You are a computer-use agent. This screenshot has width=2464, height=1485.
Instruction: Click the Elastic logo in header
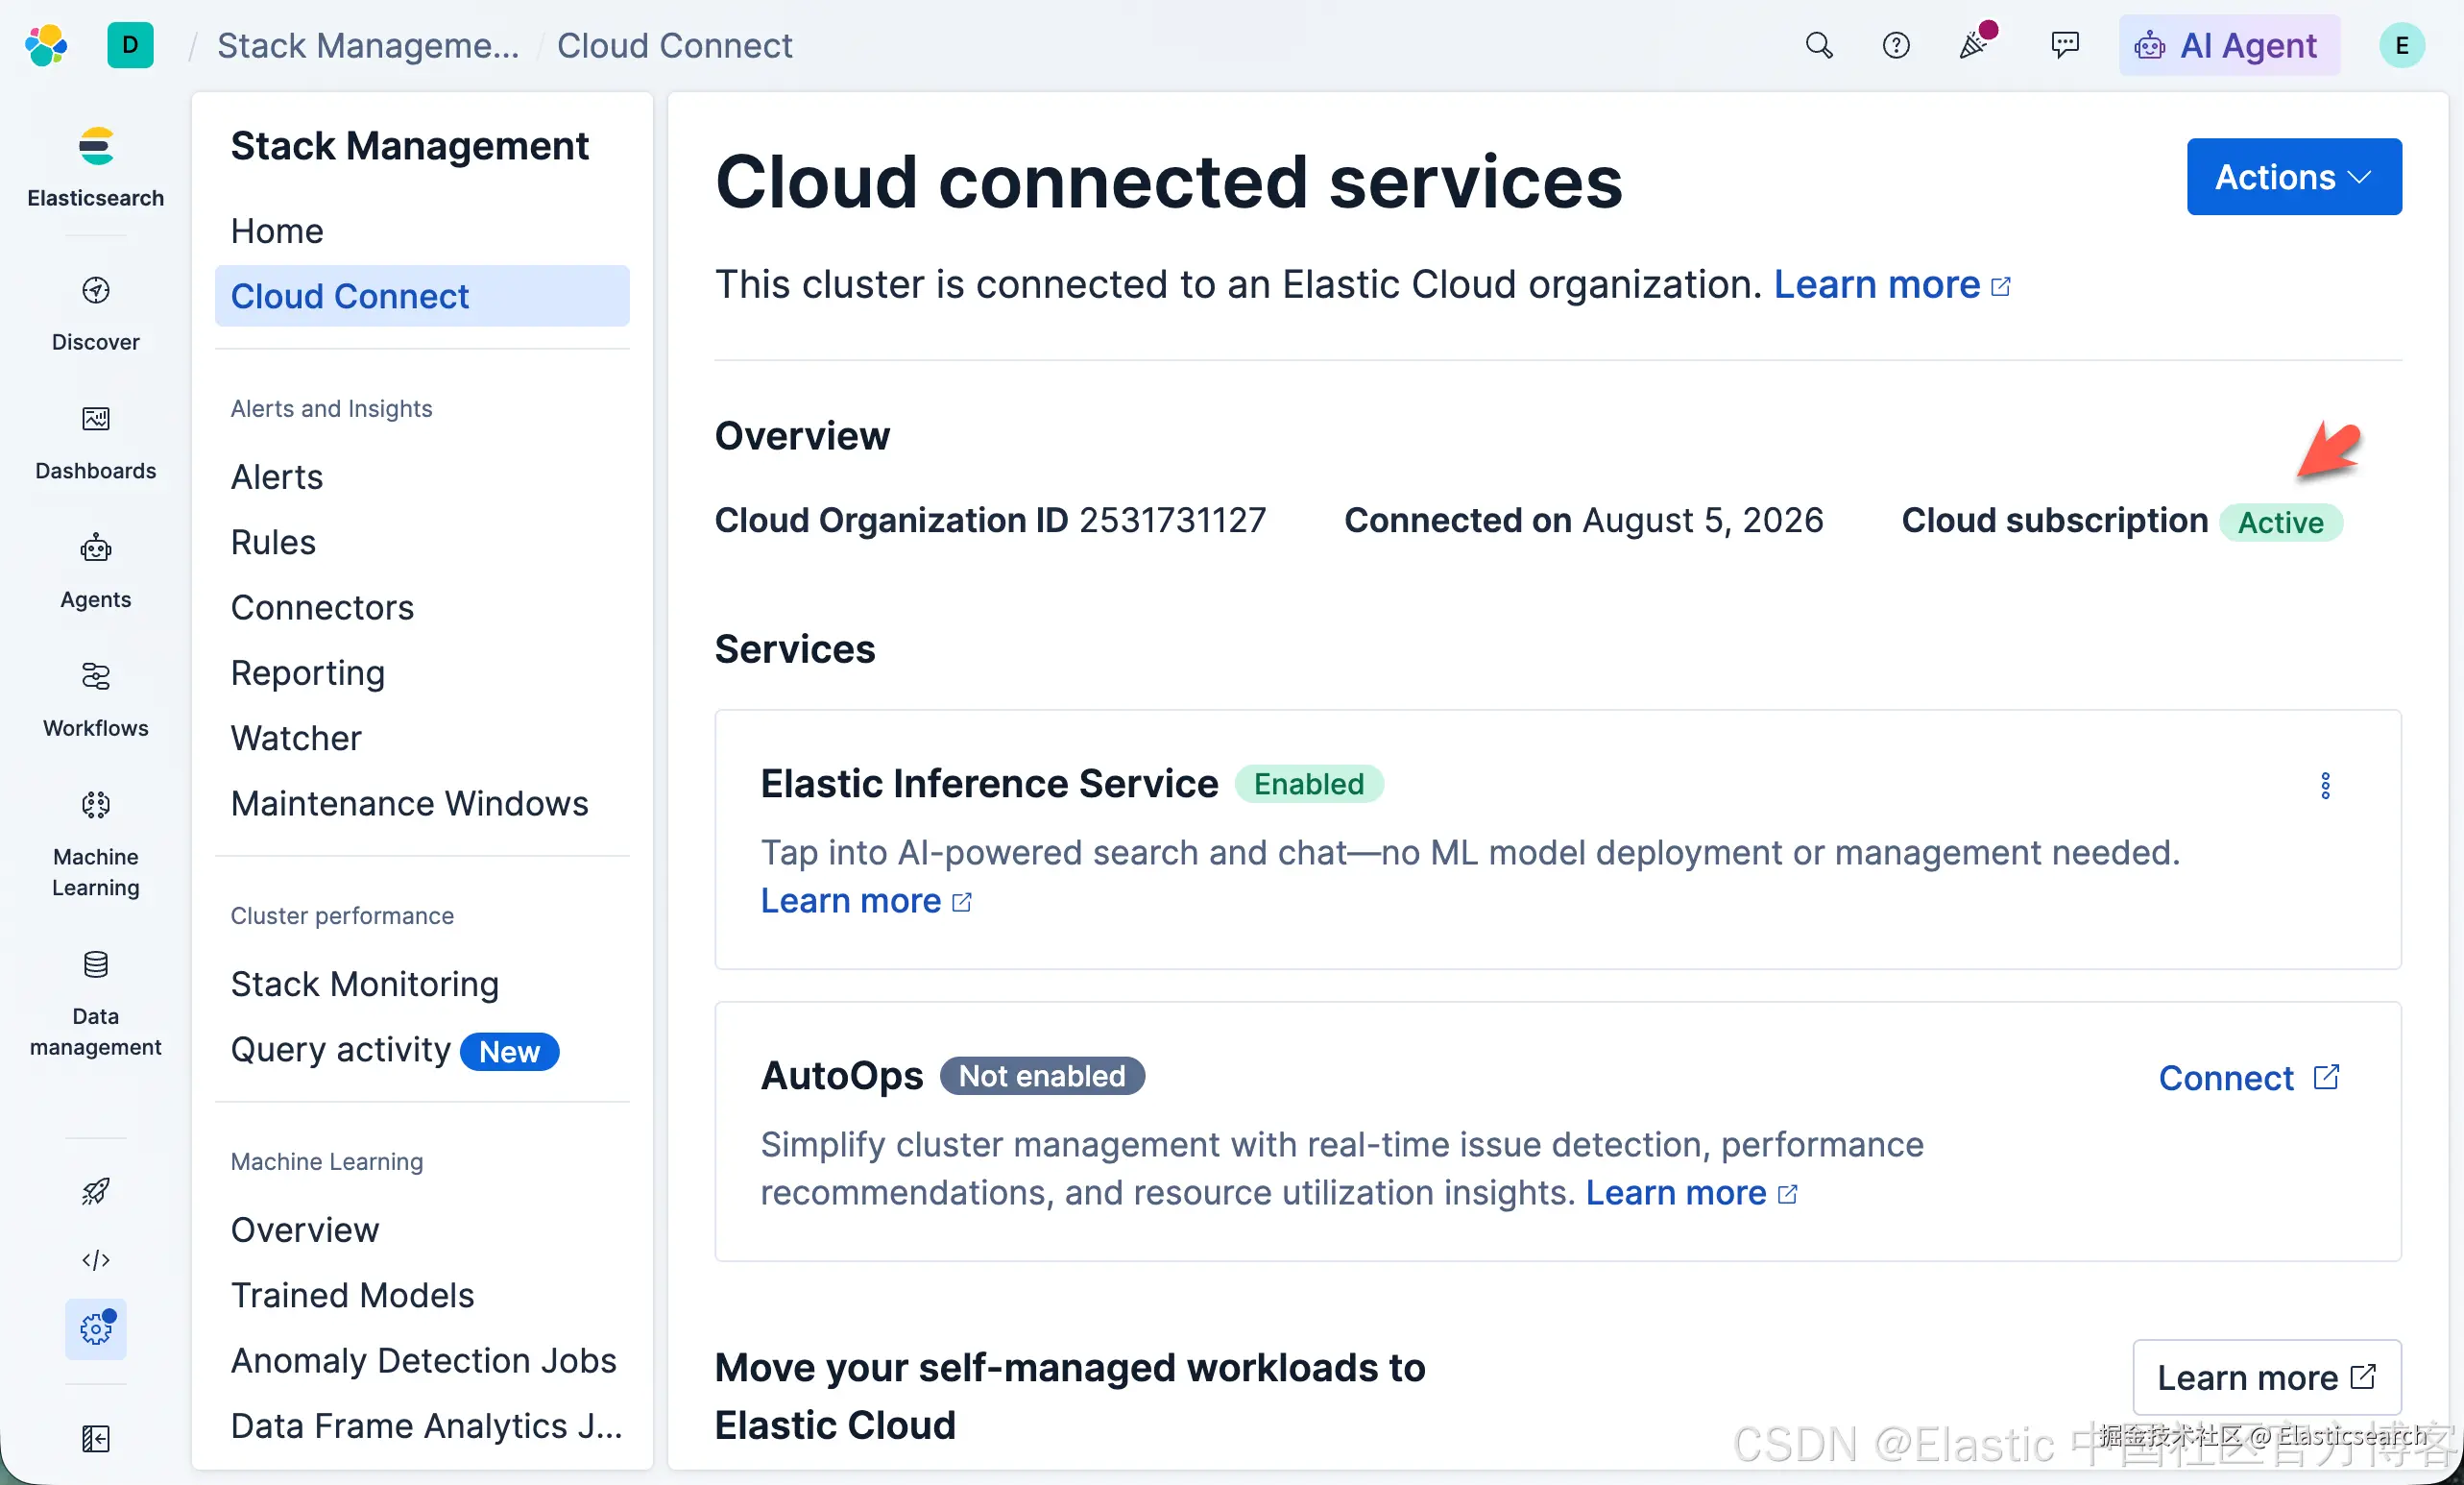pyautogui.click(x=46, y=45)
